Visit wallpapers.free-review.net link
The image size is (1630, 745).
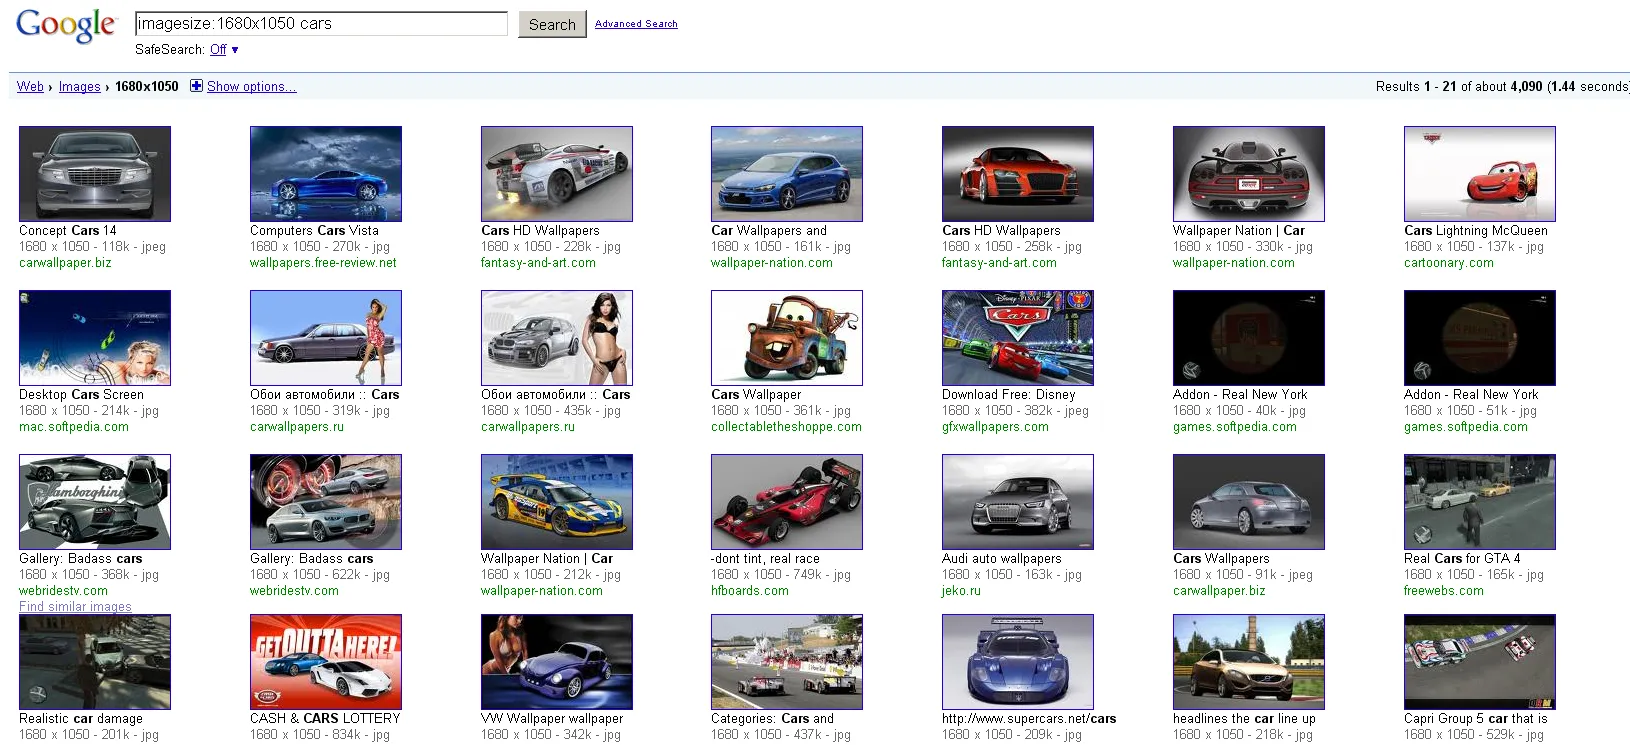click(x=323, y=263)
